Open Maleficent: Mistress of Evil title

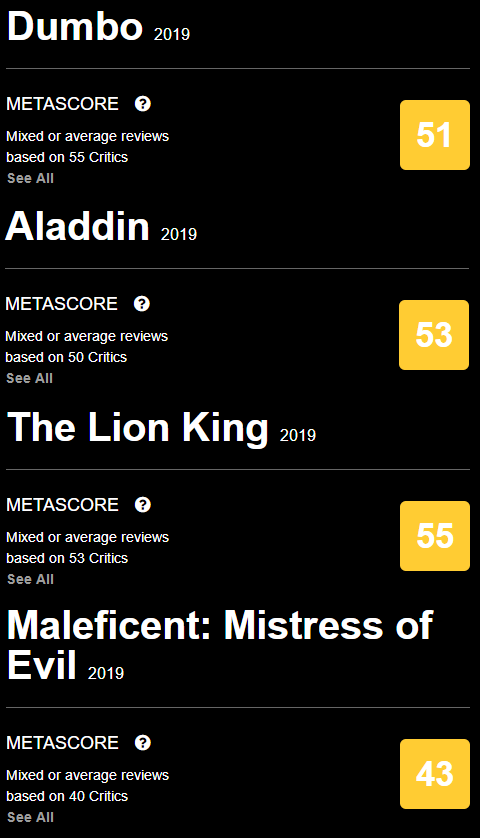pyautogui.click(x=220, y=646)
